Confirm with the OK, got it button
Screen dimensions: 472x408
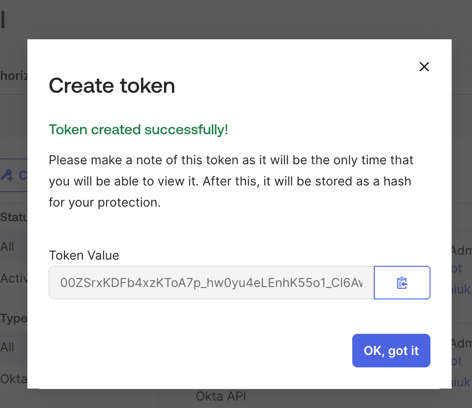391,351
